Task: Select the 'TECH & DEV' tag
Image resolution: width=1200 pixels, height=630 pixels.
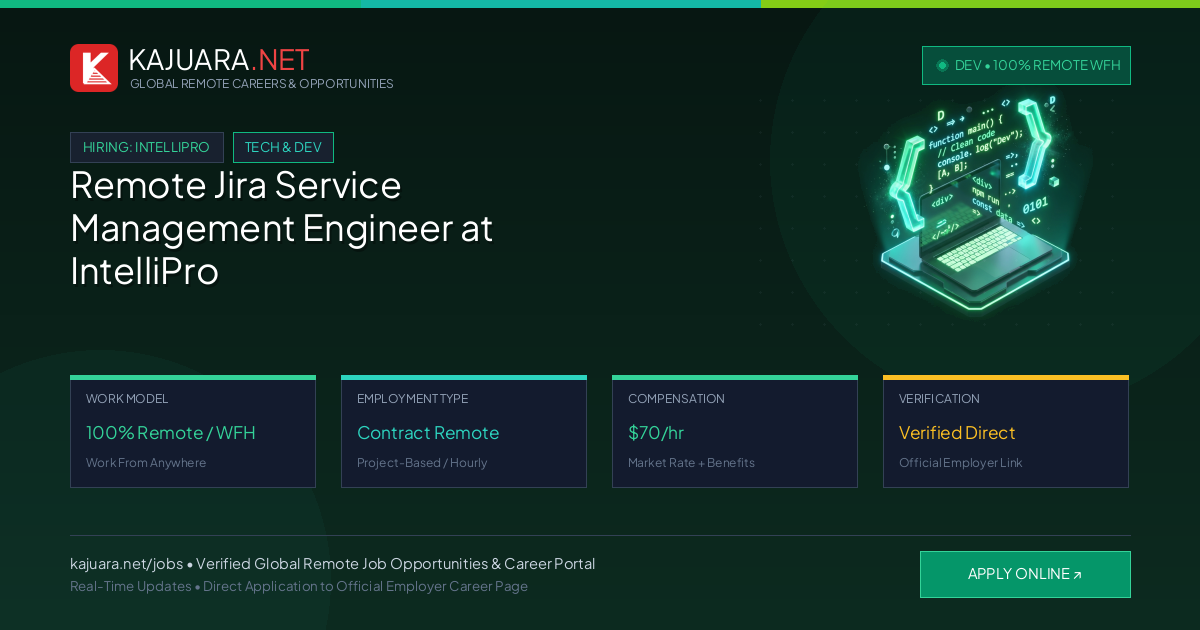Action: pyautogui.click(x=283, y=147)
